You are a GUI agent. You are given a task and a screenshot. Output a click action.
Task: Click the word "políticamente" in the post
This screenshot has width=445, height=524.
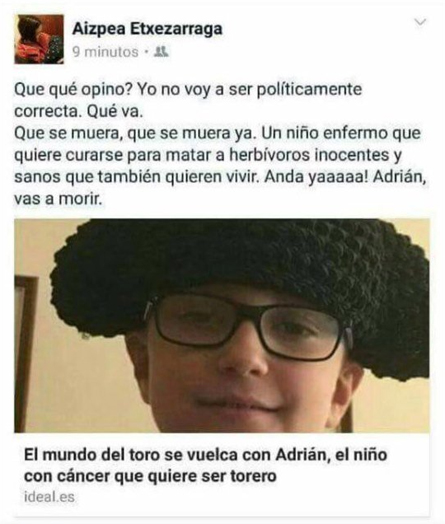[309, 90]
